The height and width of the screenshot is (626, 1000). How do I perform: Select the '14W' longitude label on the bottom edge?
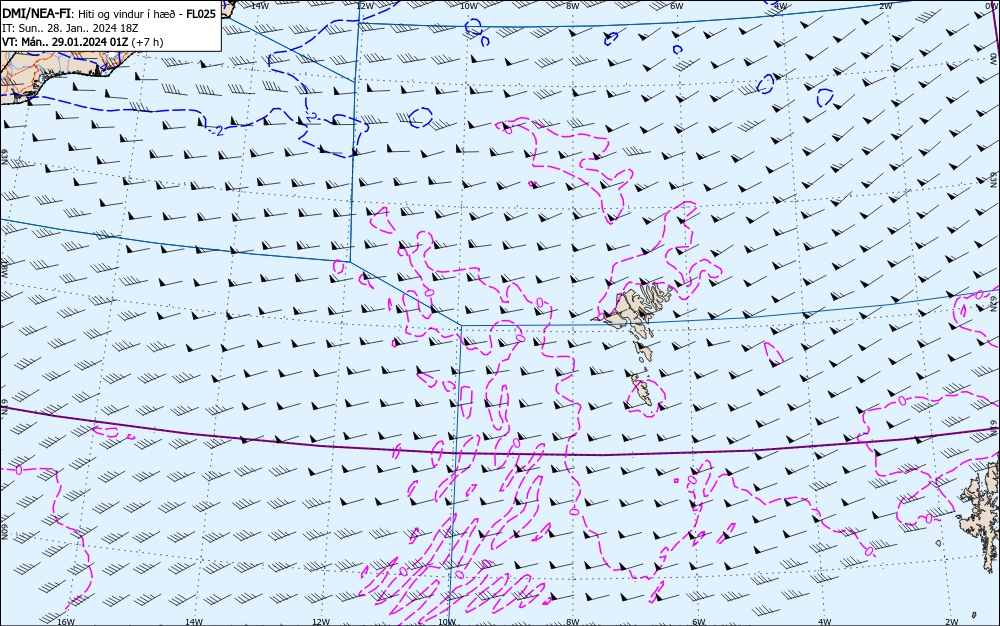pyautogui.click(x=194, y=622)
